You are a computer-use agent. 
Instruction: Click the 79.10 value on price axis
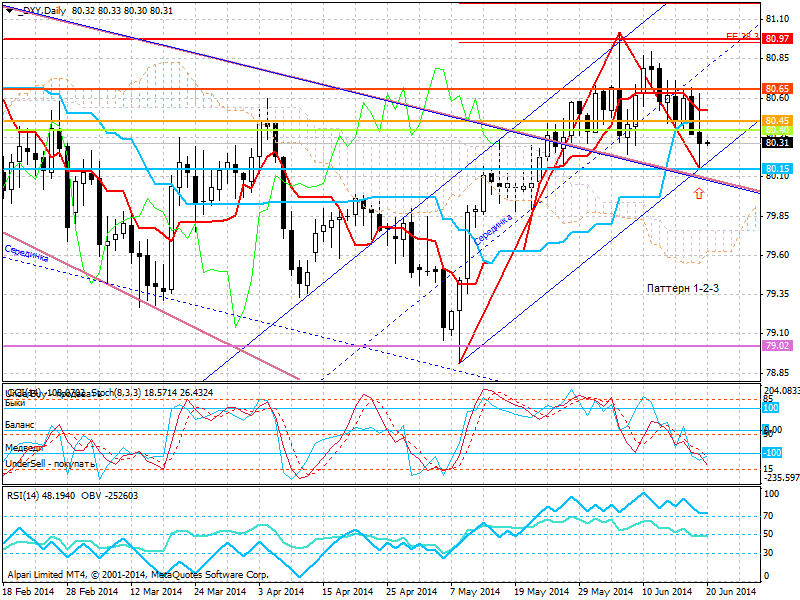(778, 333)
